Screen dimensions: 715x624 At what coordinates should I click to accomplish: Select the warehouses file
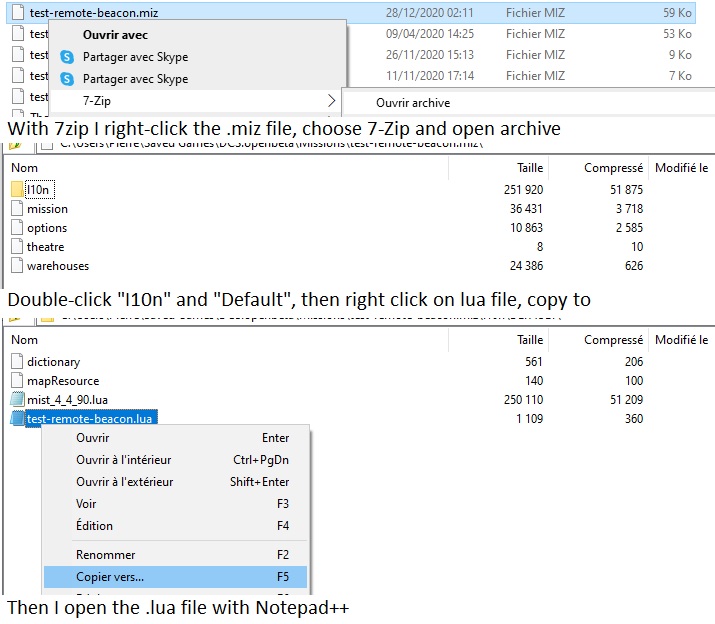click(x=57, y=266)
